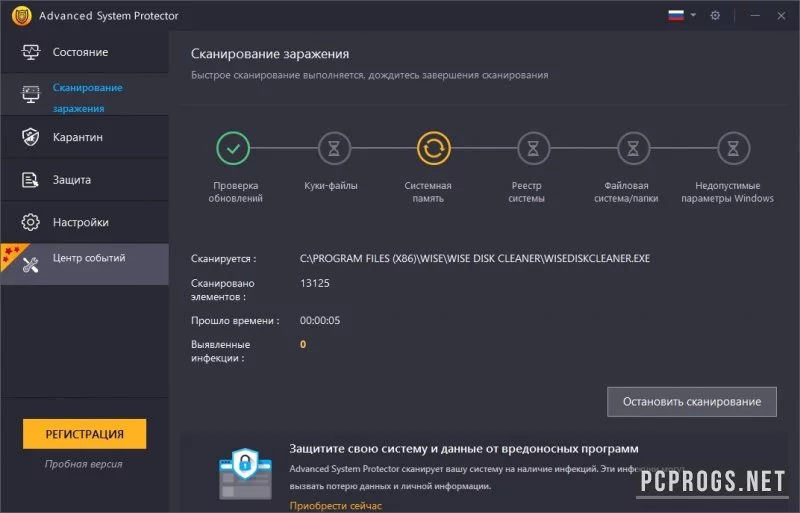Screen dimensions: 800x513
Task: Click the Защита document icon
Action: [x=30, y=180]
